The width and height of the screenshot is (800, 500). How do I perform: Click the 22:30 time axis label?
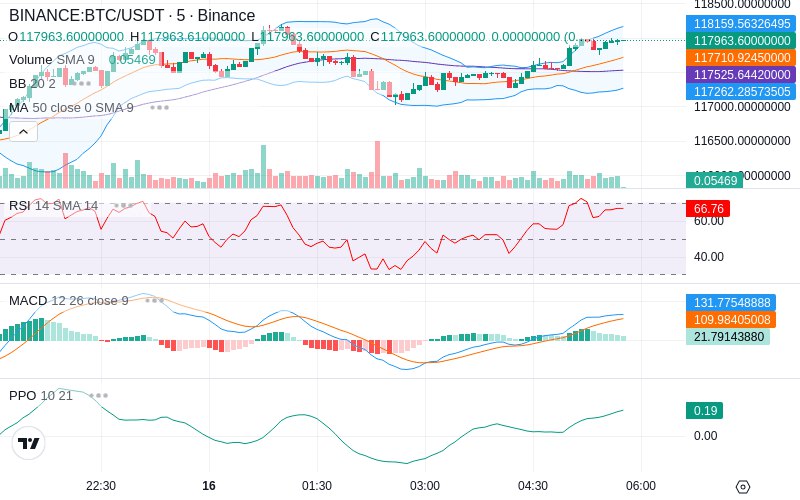[101, 486]
